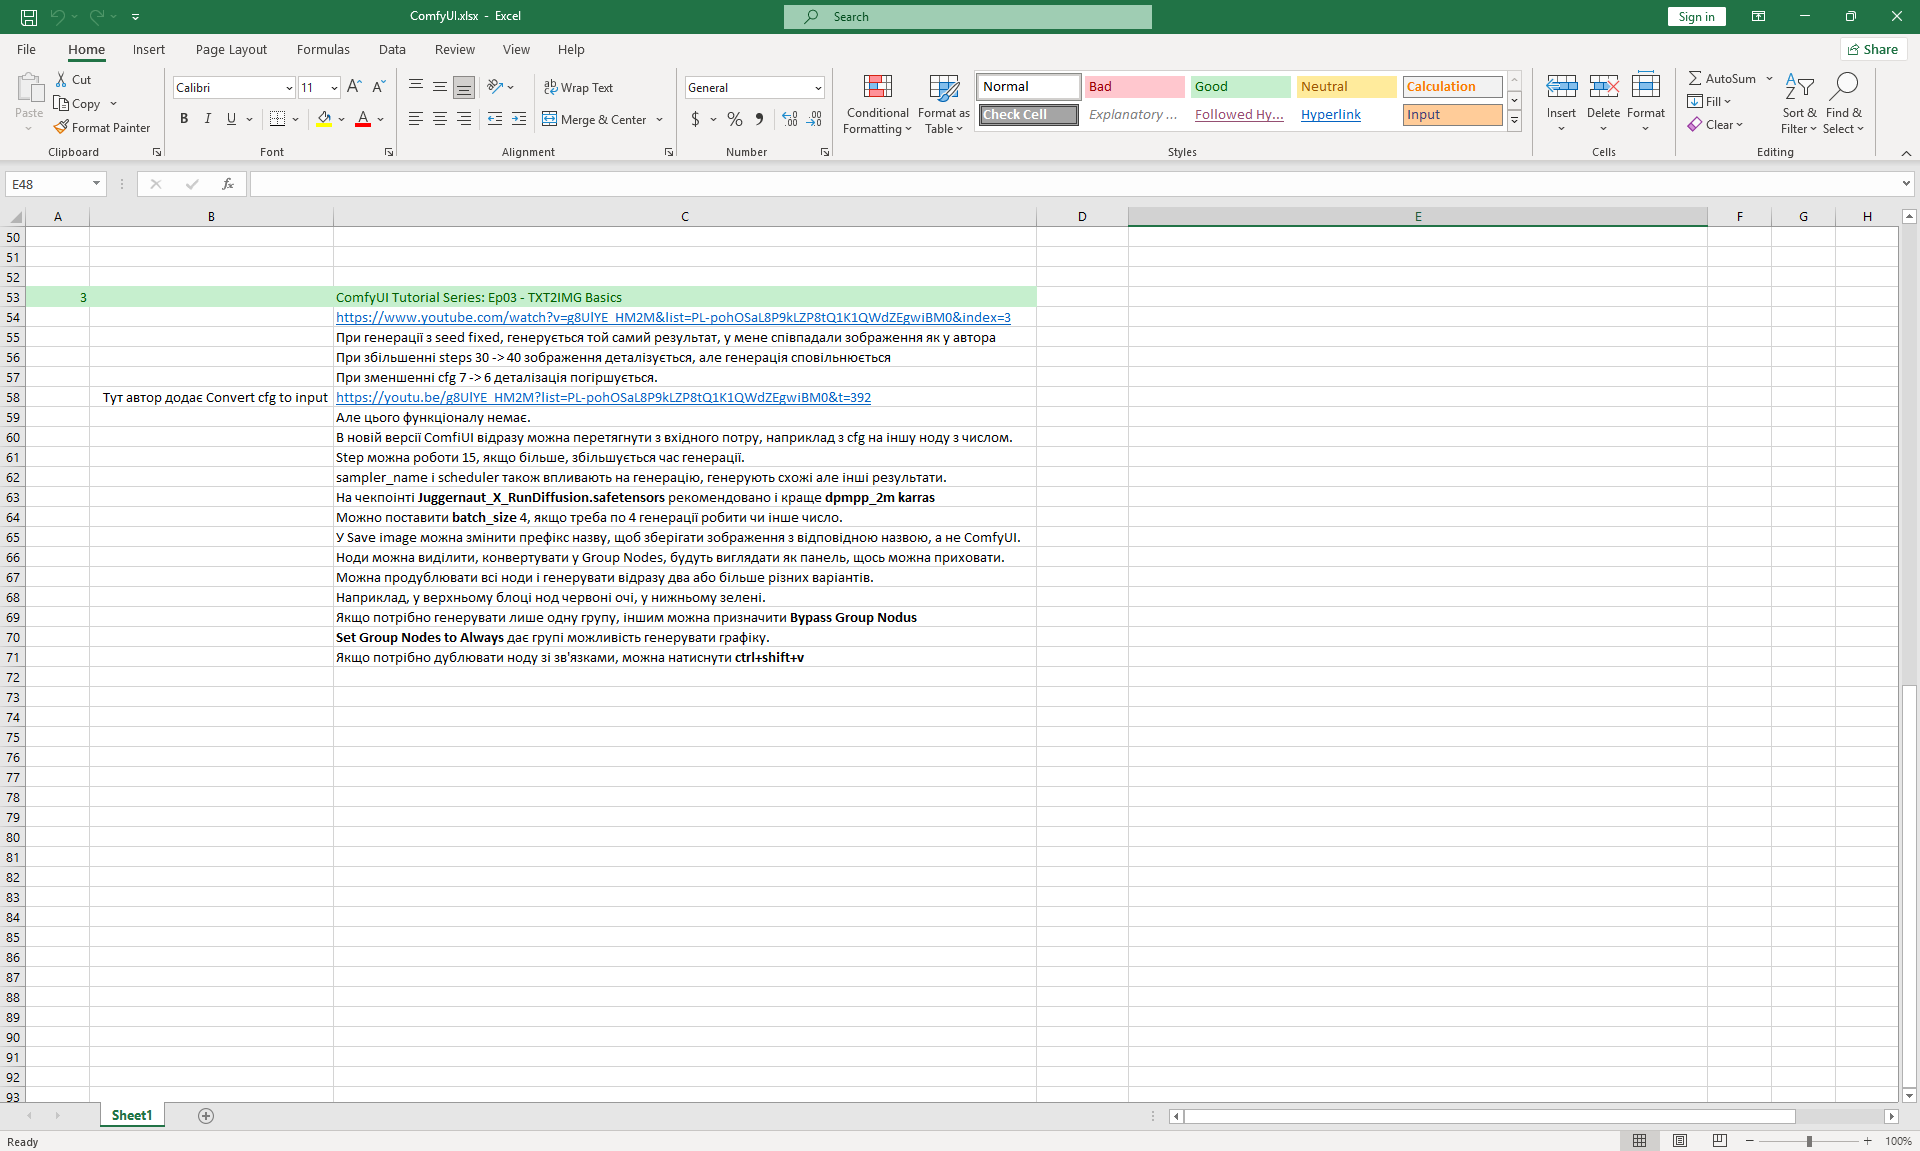
Task: Toggle Wrap Text
Action: point(578,88)
